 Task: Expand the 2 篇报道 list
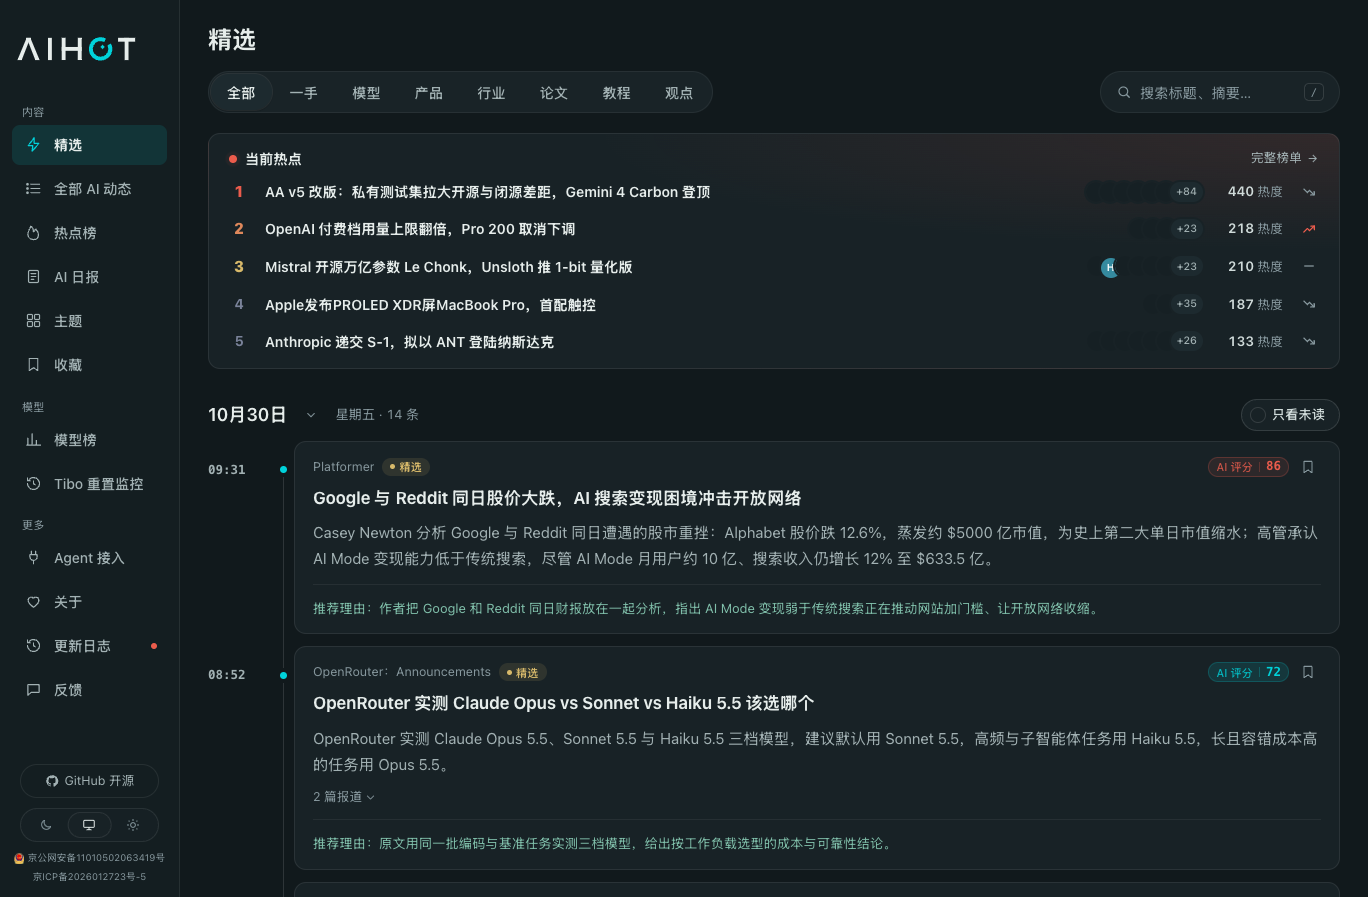point(344,797)
